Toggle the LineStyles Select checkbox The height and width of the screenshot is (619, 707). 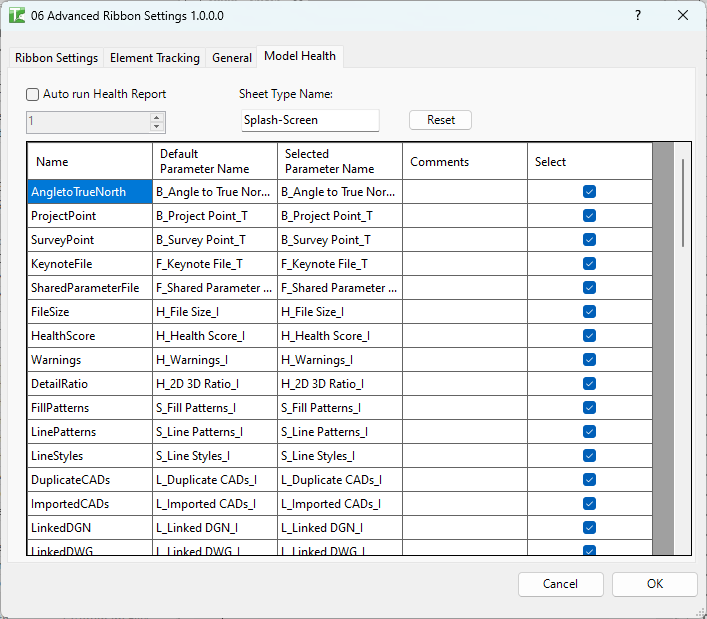tap(589, 456)
